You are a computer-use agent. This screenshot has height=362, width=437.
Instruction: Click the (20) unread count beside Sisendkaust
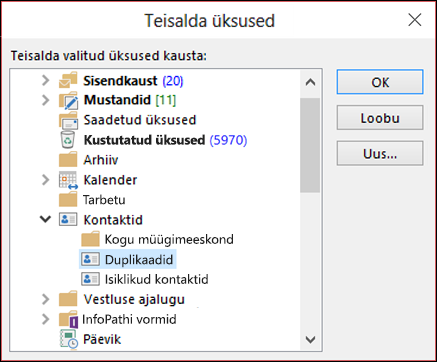(173, 81)
